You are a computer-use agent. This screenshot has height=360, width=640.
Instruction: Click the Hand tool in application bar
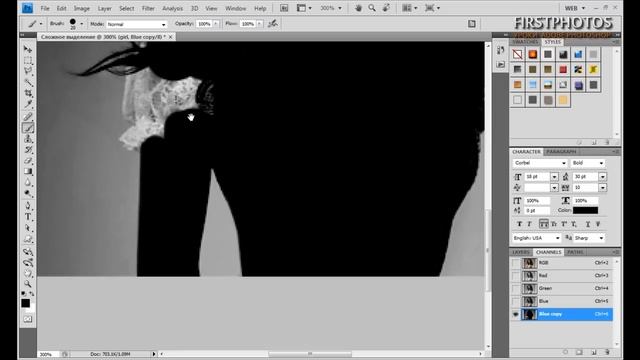click(358, 8)
